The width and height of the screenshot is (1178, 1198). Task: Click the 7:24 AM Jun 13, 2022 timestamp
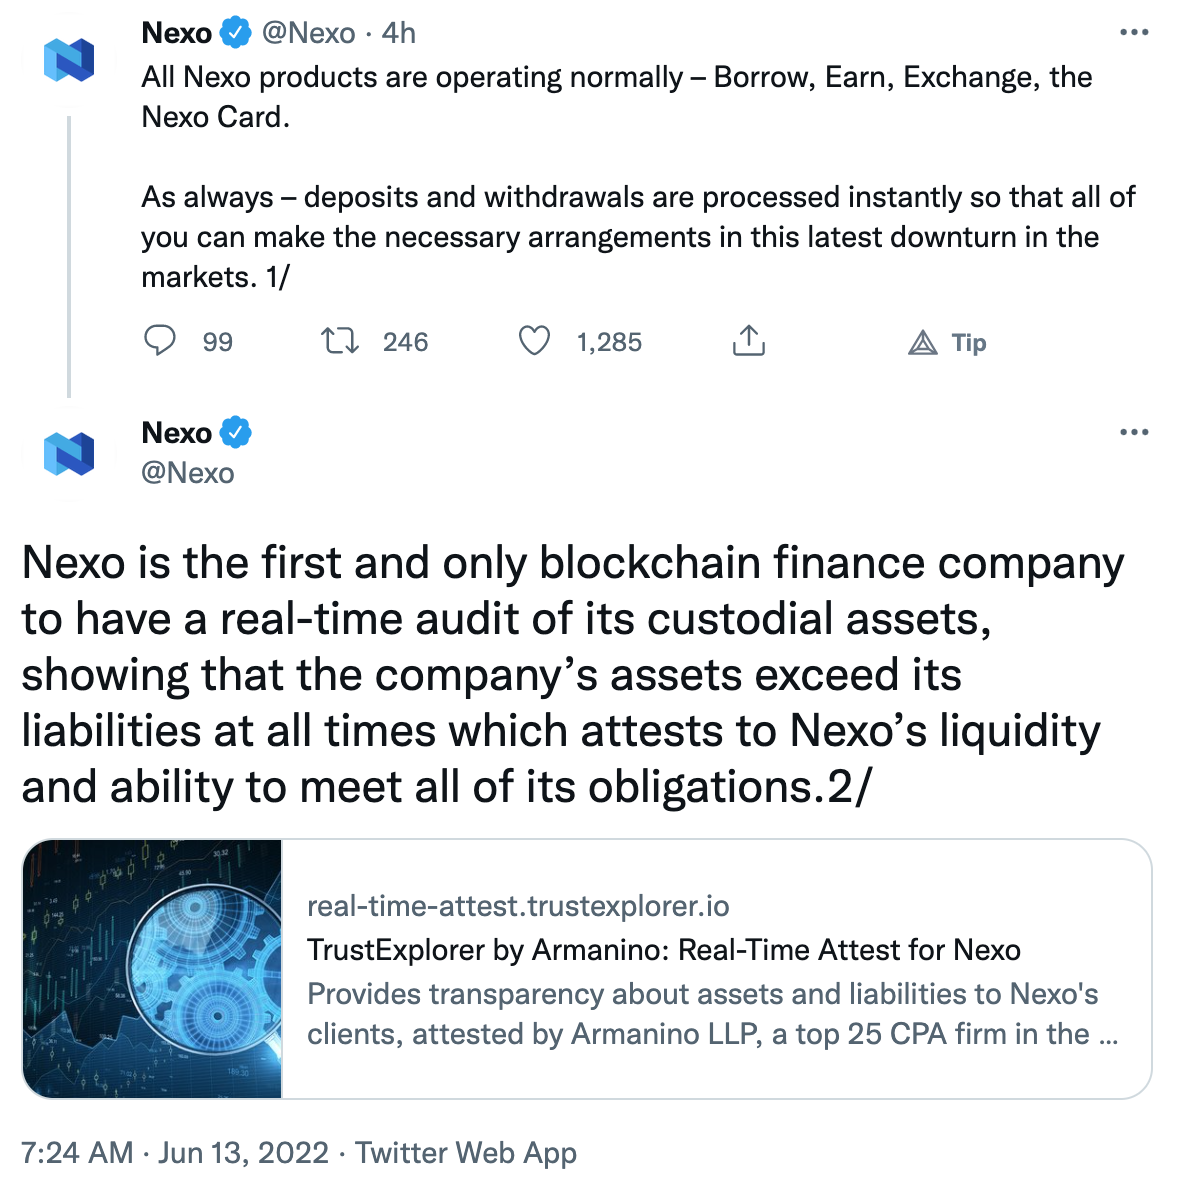[x=175, y=1153]
